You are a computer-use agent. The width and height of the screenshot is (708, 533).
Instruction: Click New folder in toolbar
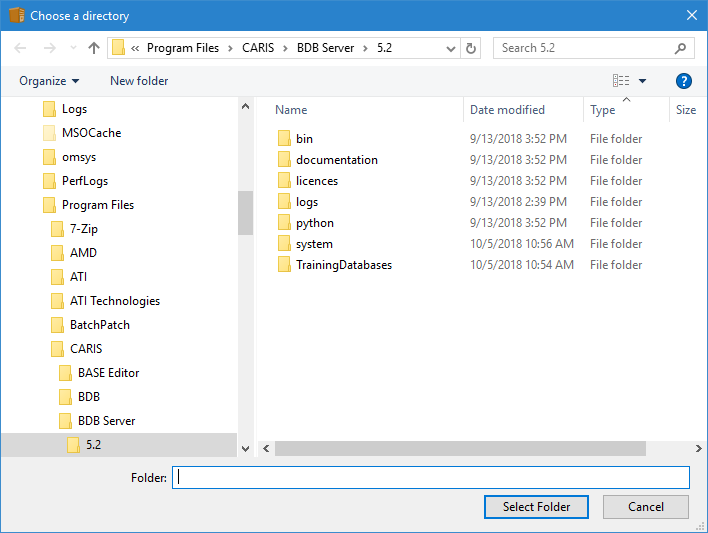tap(139, 81)
